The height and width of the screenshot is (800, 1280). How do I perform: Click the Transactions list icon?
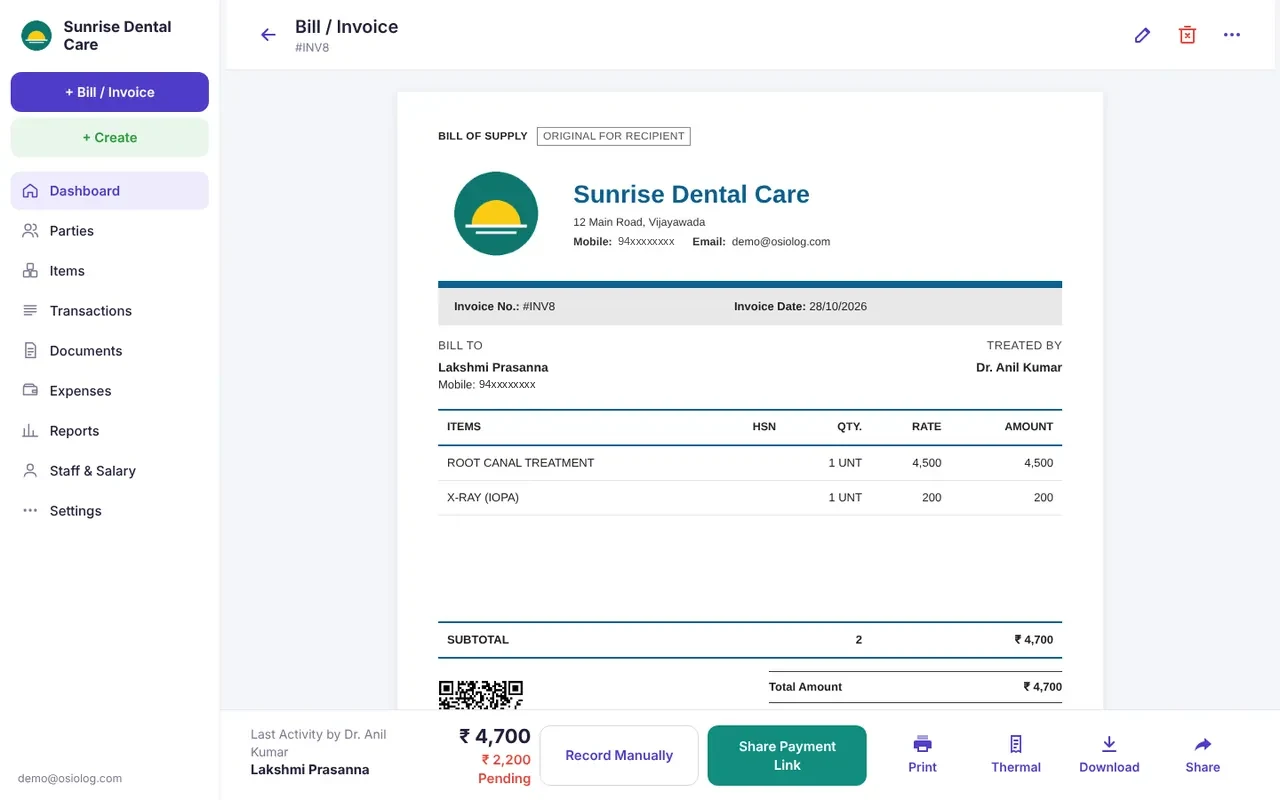[x=30, y=311]
